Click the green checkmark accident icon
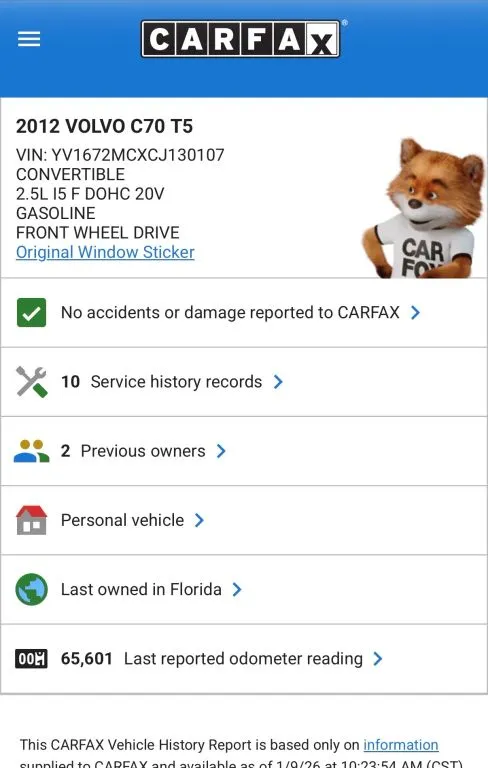The width and height of the screenshot is (488, 768). coord(31,312)
